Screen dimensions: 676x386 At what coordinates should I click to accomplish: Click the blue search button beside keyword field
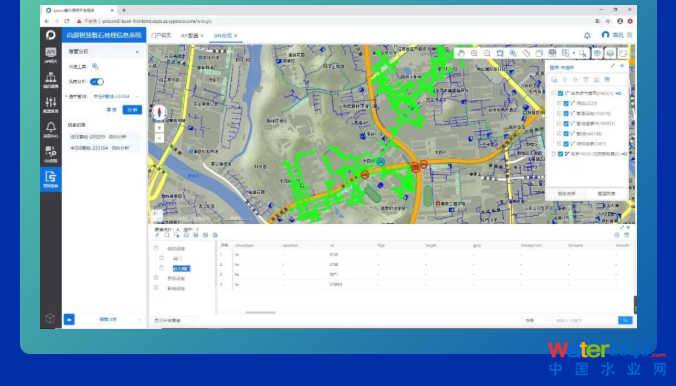pyautogui.click(x=625, y=320)
